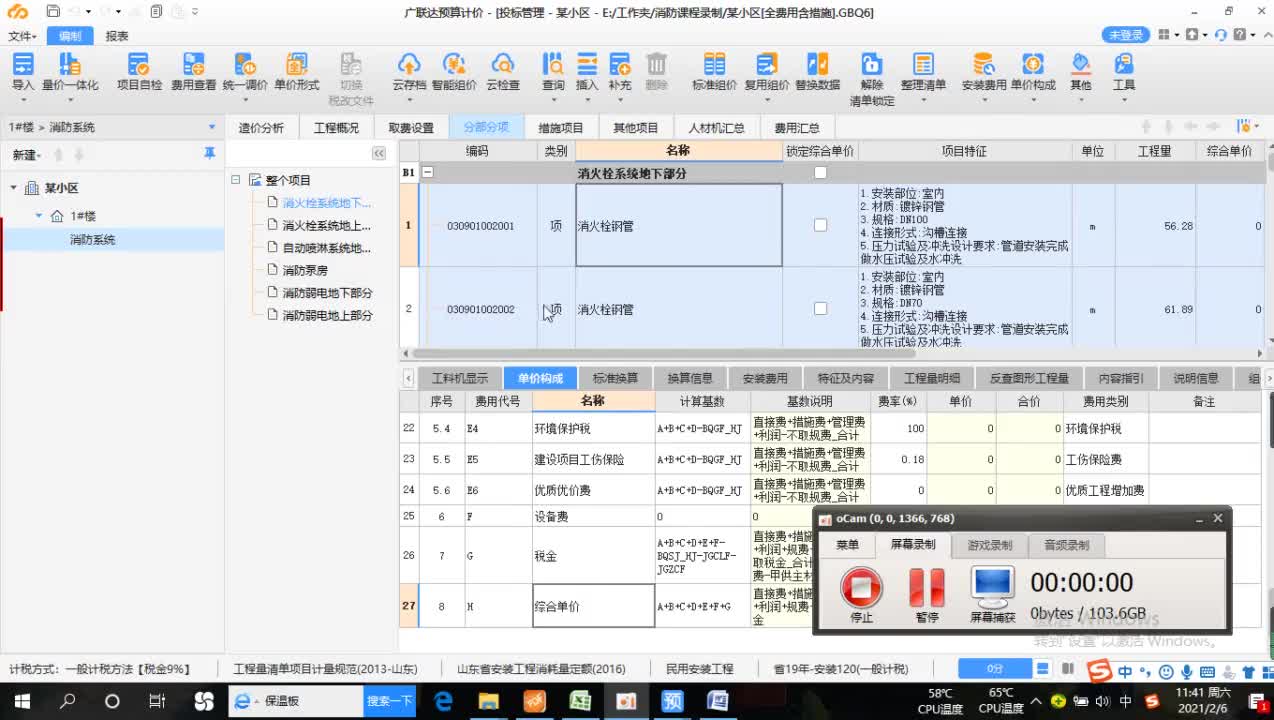Open oCam 菜单 tab
1274x720 pixels.
pos(847,545)
